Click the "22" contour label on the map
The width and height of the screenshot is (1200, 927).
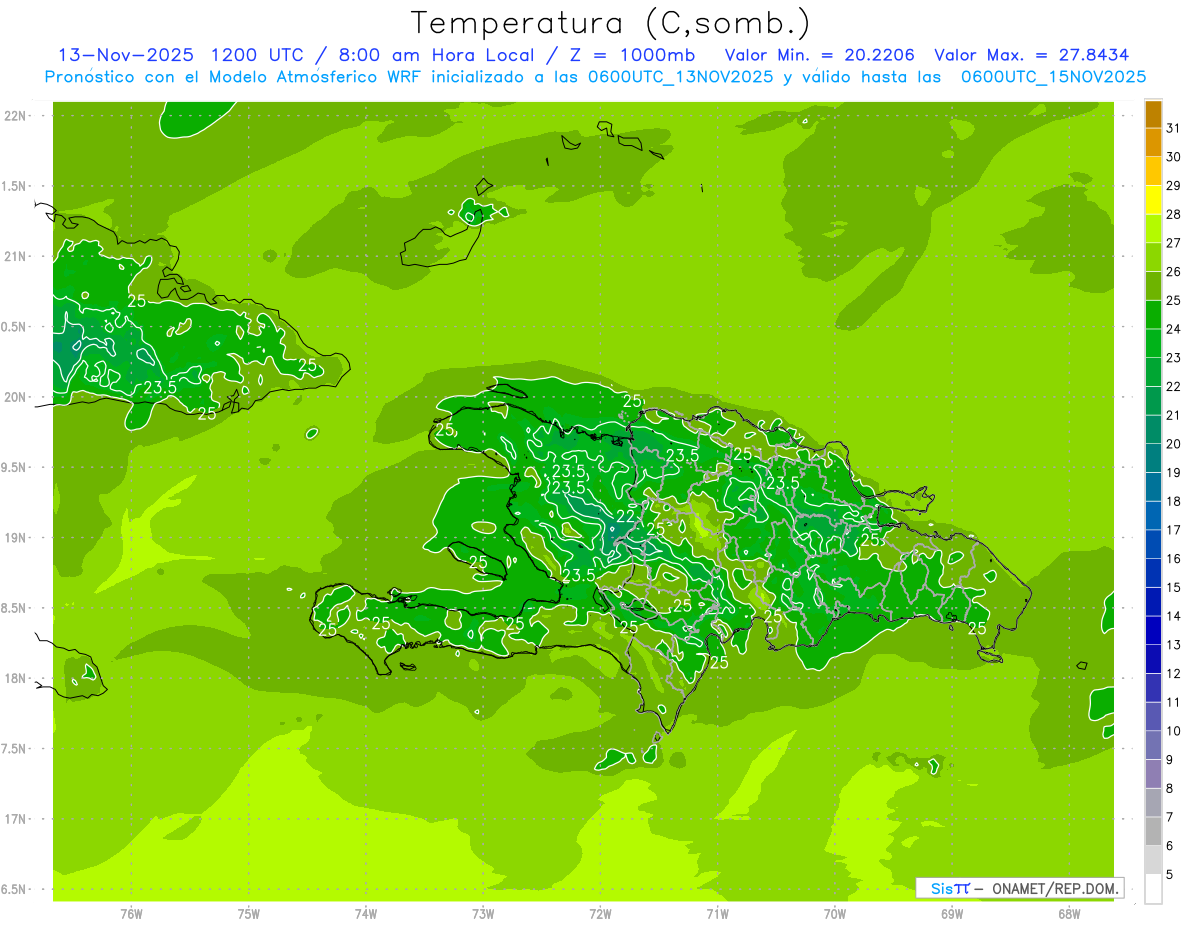626,516
